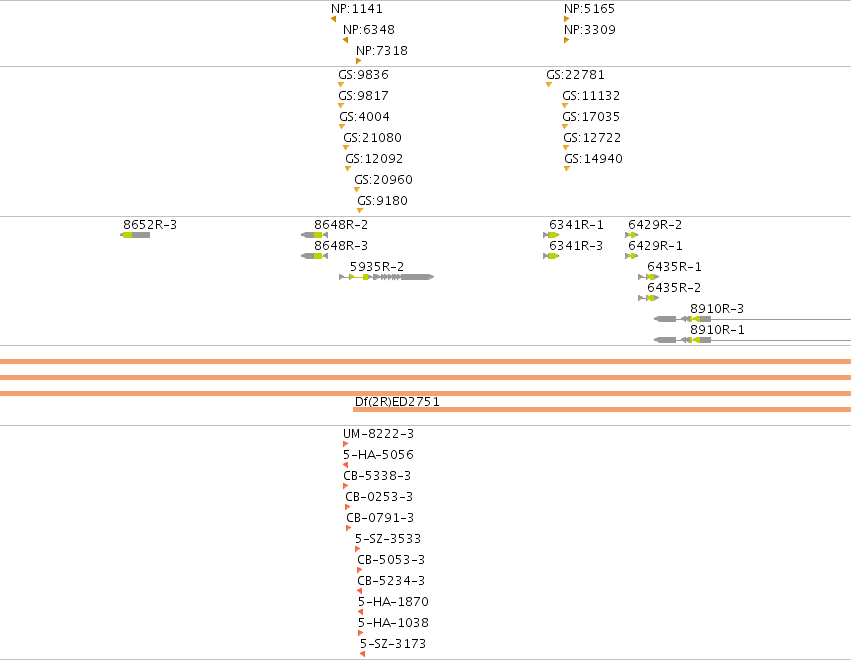Open the 6435R-1 transcript label
This screenshot has width=851, height=660.
(674, 267)
